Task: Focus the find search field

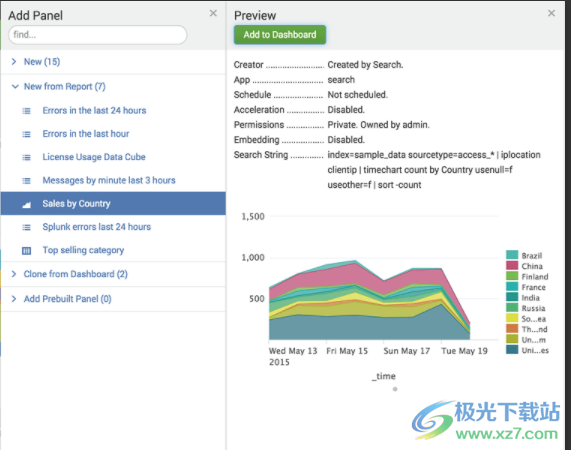Action: pyautogui.click(x=98, y=35)
